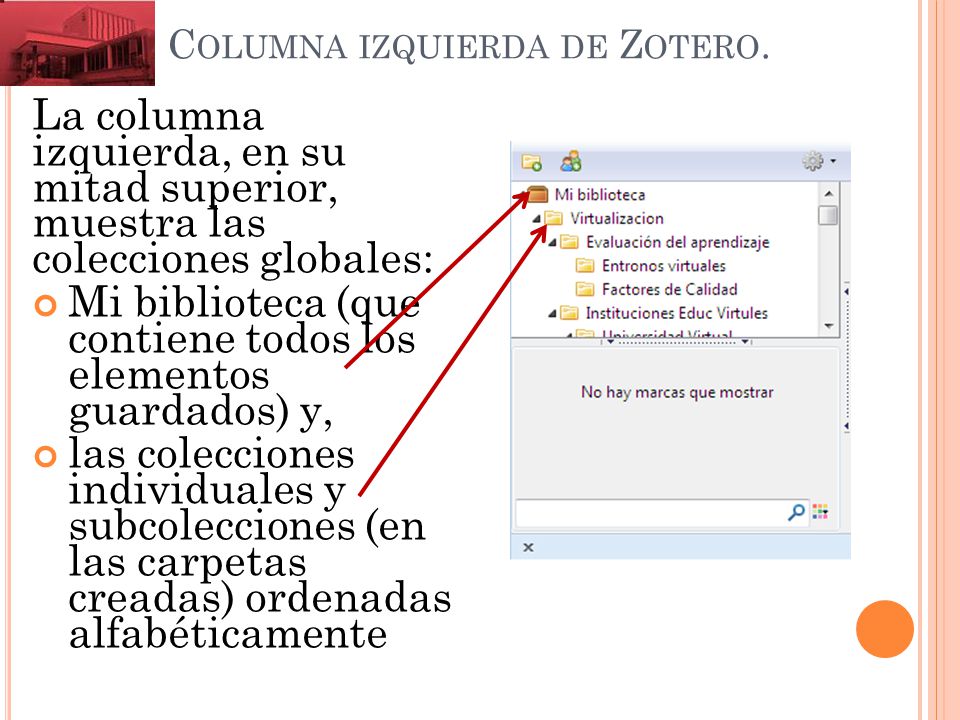Select Instituciones Educ Virtules collection name
The image size is (960, 720).
click(x=677, y=313)
